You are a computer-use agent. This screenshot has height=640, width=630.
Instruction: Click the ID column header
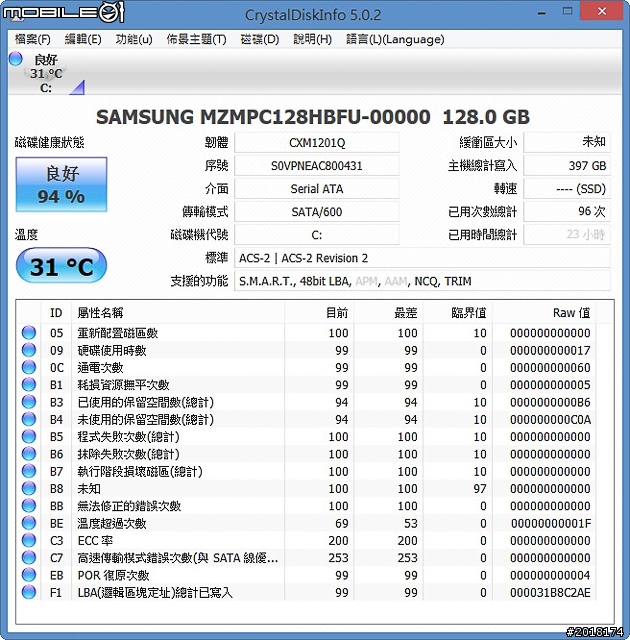pos(56,313)
